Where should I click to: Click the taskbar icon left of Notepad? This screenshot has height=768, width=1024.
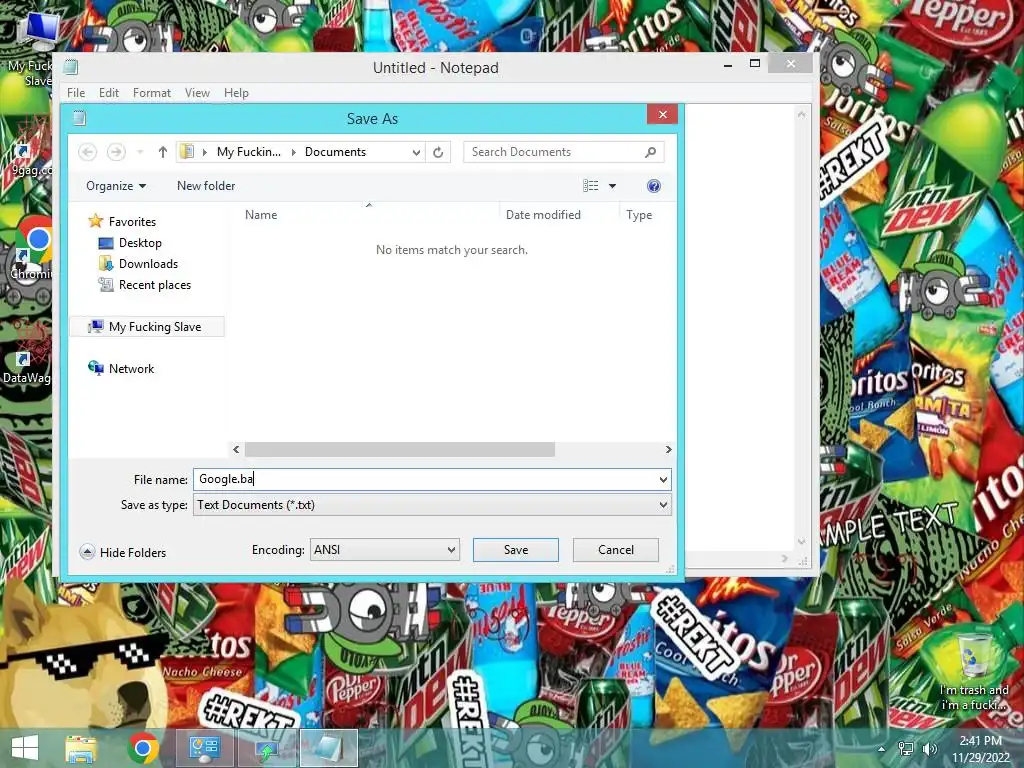pyautogui.click(x=266, y=748)
